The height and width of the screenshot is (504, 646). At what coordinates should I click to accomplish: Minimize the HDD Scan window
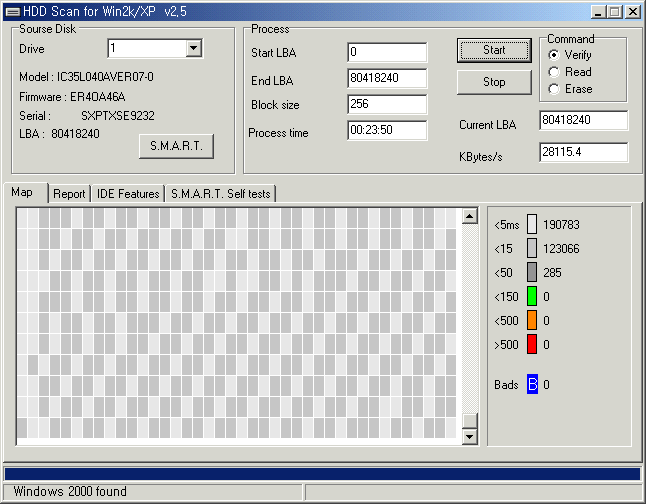pyautogui.click(x=599, y=12)
